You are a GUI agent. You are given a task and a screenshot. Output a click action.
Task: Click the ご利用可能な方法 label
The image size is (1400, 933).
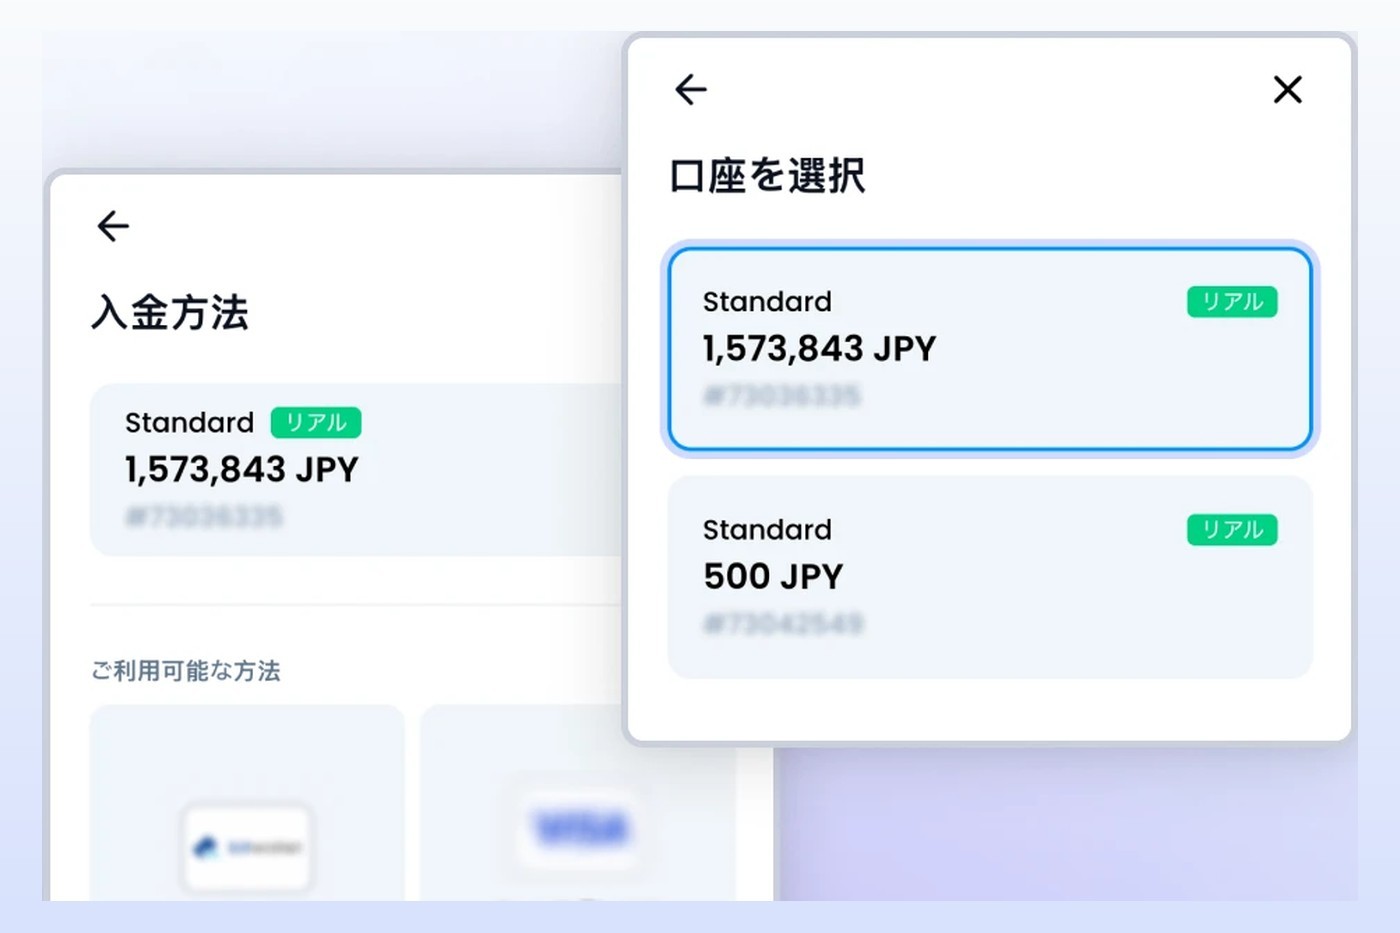coord(186,671)
